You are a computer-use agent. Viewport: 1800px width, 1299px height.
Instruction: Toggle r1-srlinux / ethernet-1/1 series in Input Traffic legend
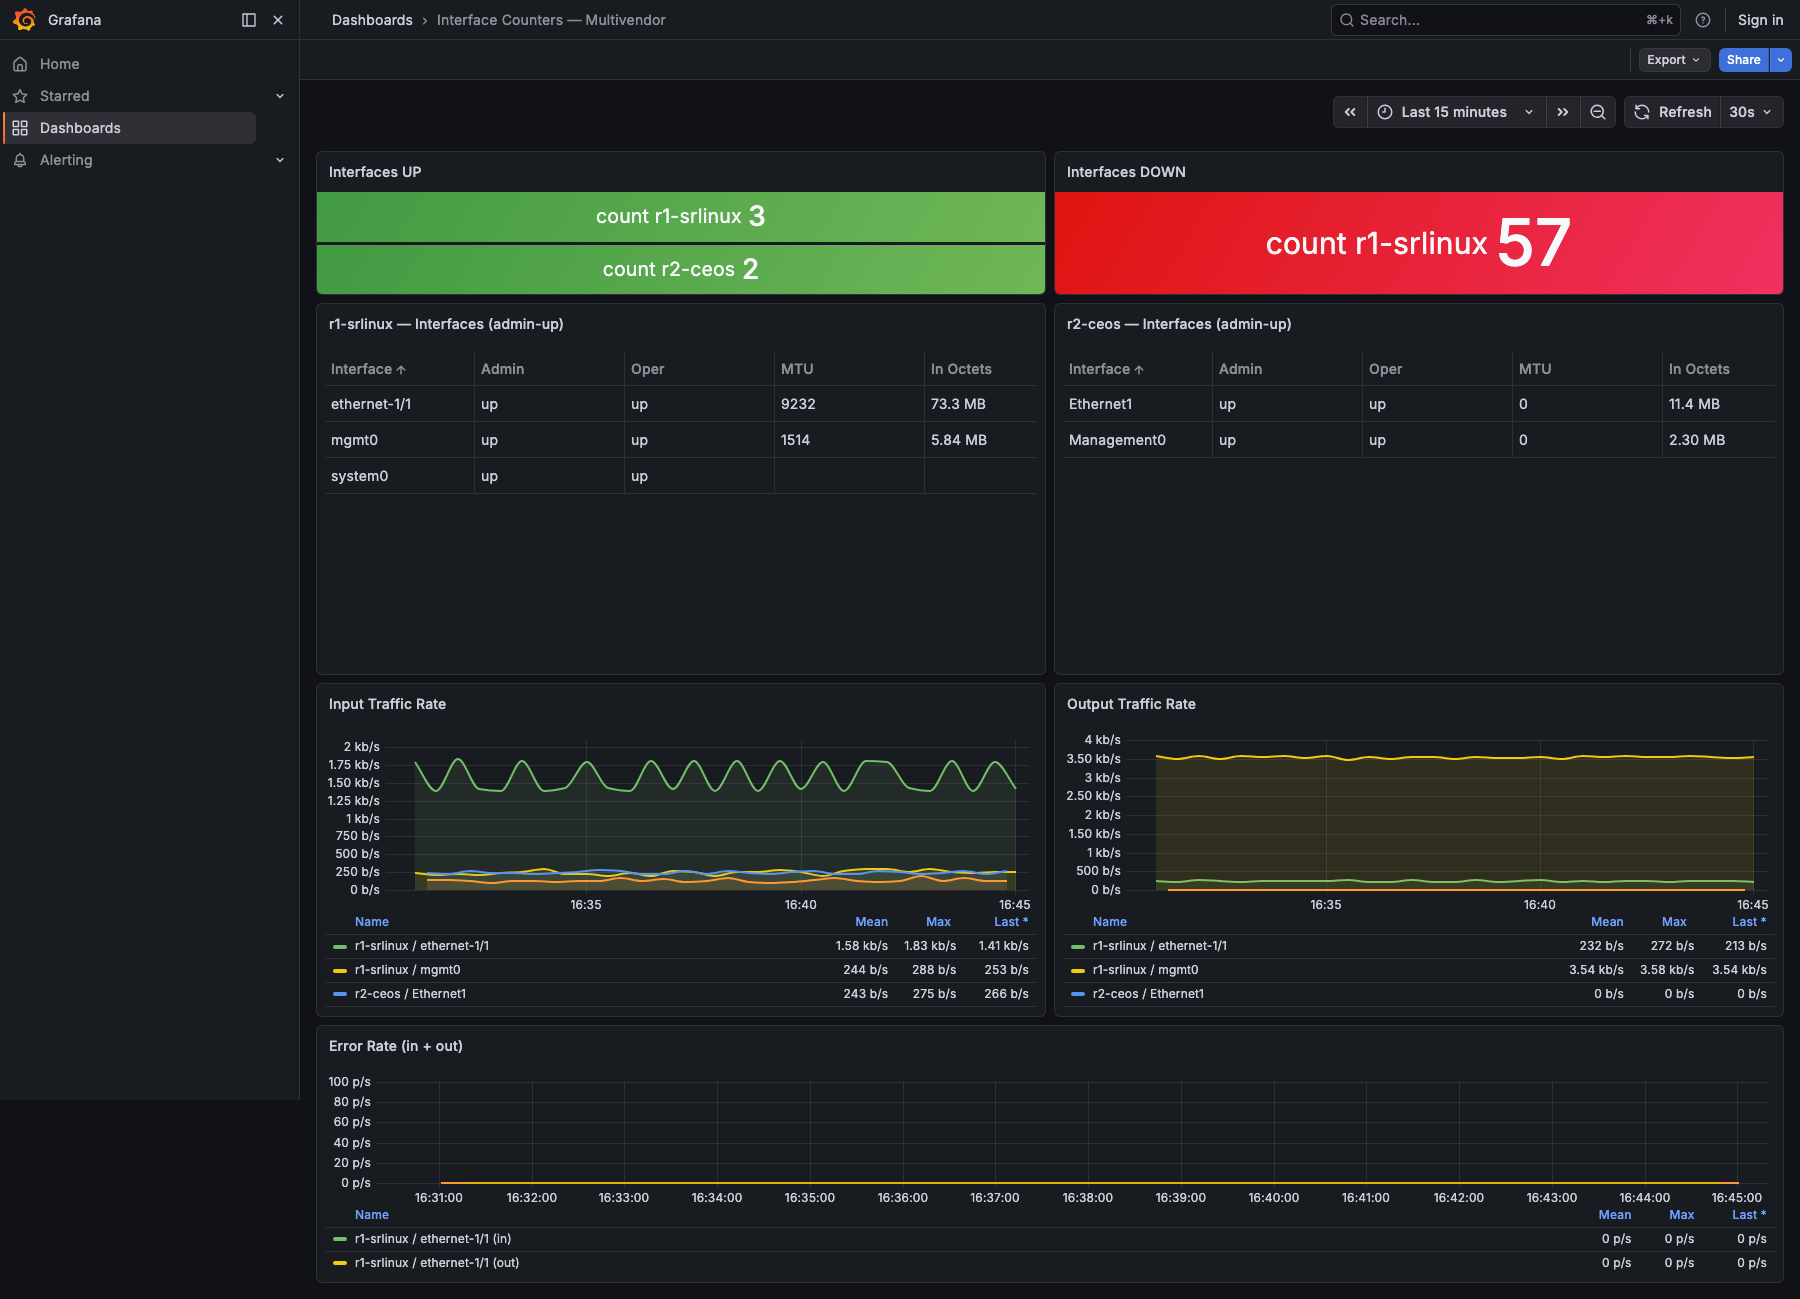422,946
